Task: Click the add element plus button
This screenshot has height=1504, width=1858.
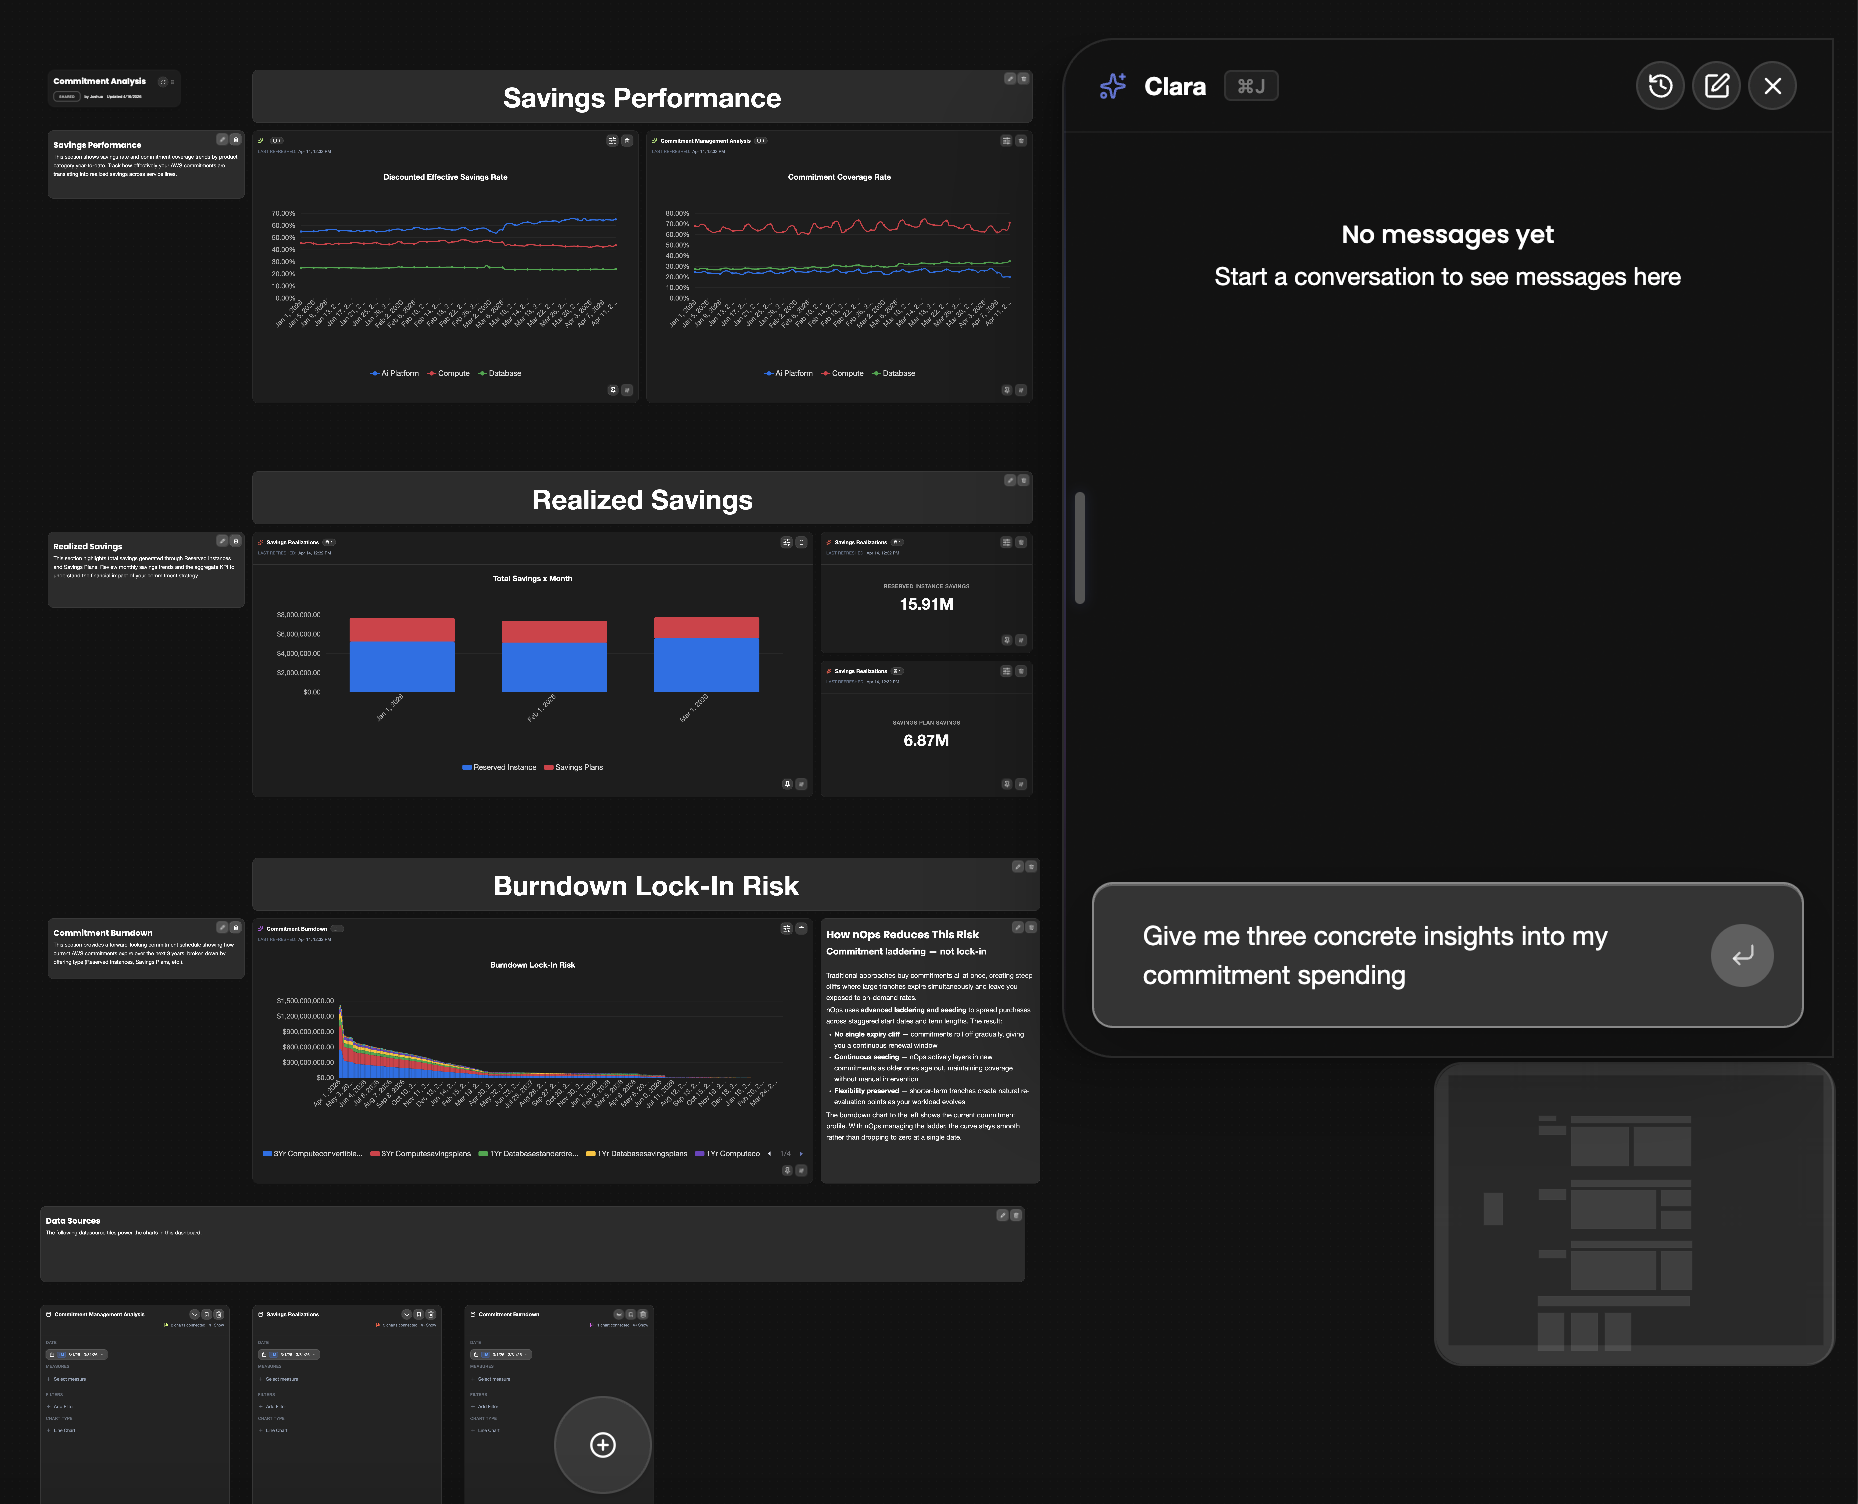Action: (603, 1444)
